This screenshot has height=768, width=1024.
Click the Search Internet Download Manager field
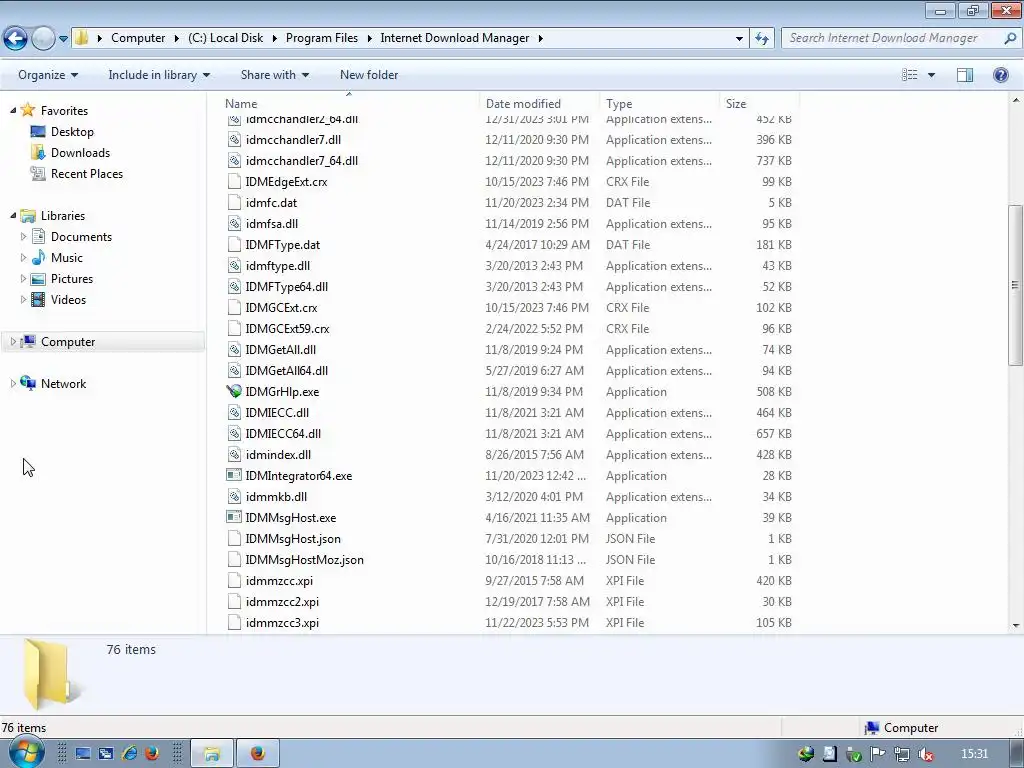(892, 38)
